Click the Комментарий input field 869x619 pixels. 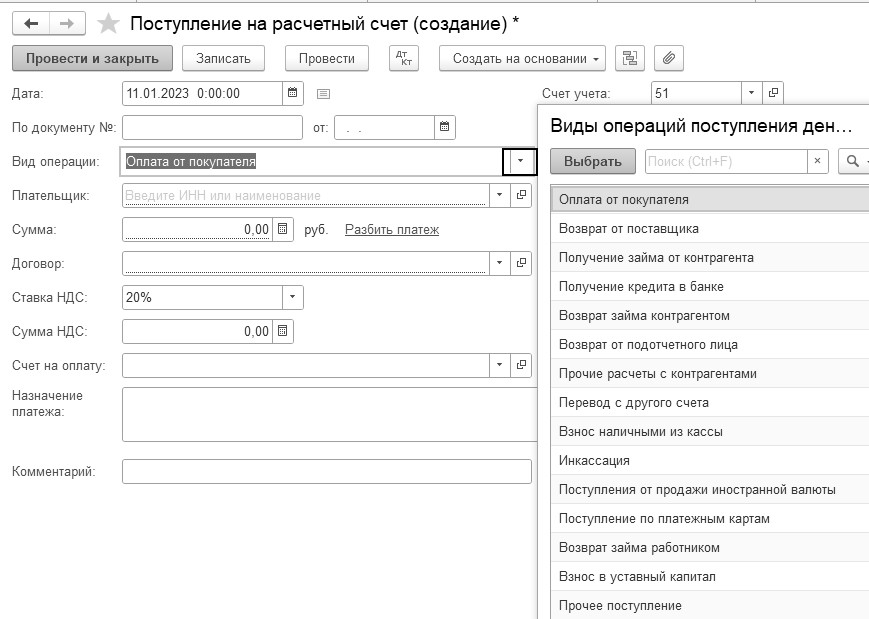pos(327,471)
